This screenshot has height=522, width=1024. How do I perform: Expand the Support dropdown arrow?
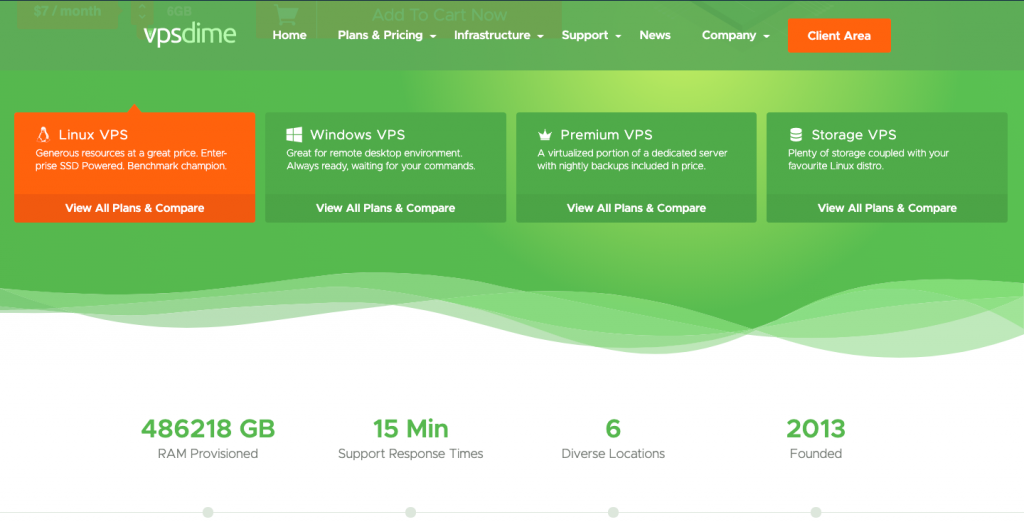pyautogui.click(x=618, y=37)
